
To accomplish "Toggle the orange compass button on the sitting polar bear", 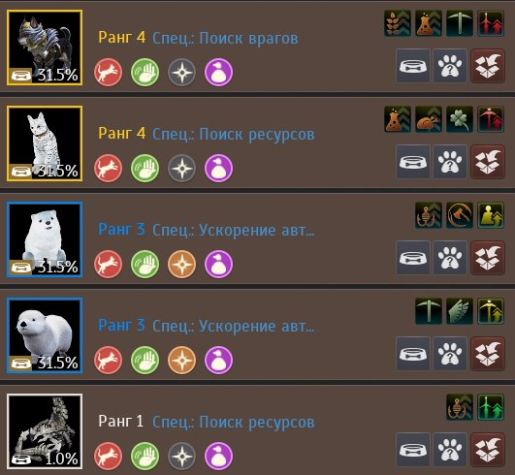I will [182, 264].
